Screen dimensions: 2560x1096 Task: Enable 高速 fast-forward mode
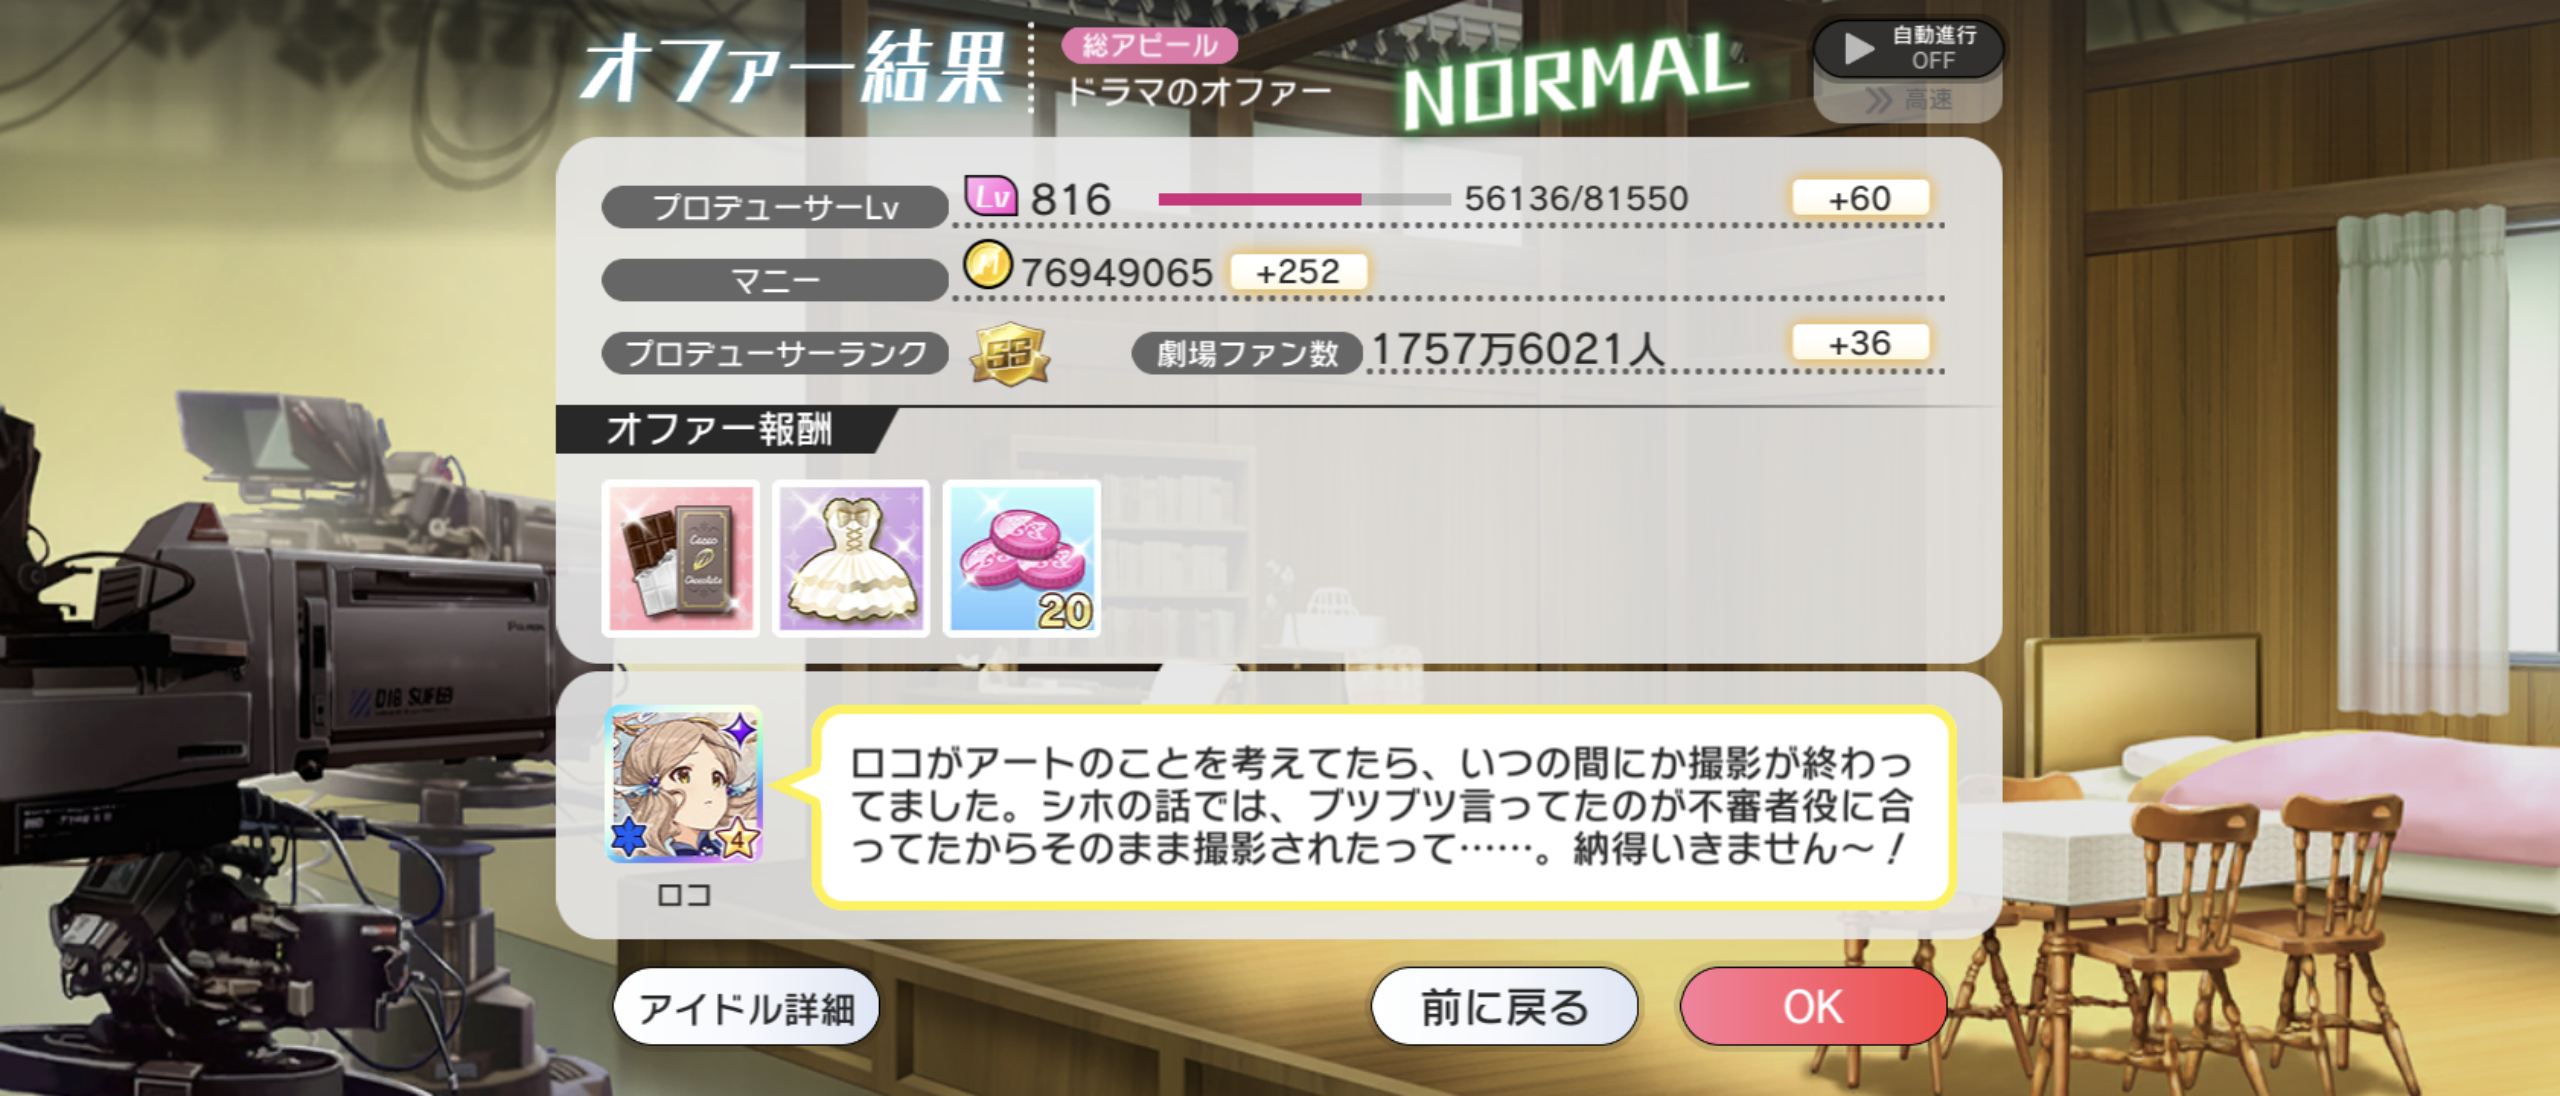pyautogui.click(x=1908, y=100)
